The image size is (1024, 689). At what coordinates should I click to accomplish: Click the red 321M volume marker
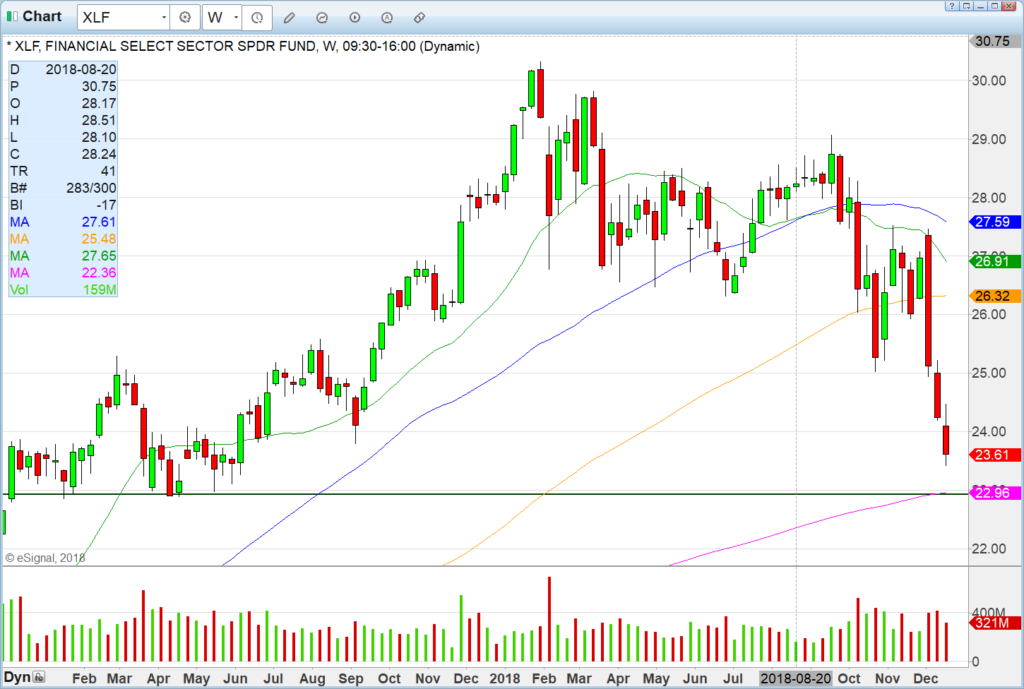994,623
